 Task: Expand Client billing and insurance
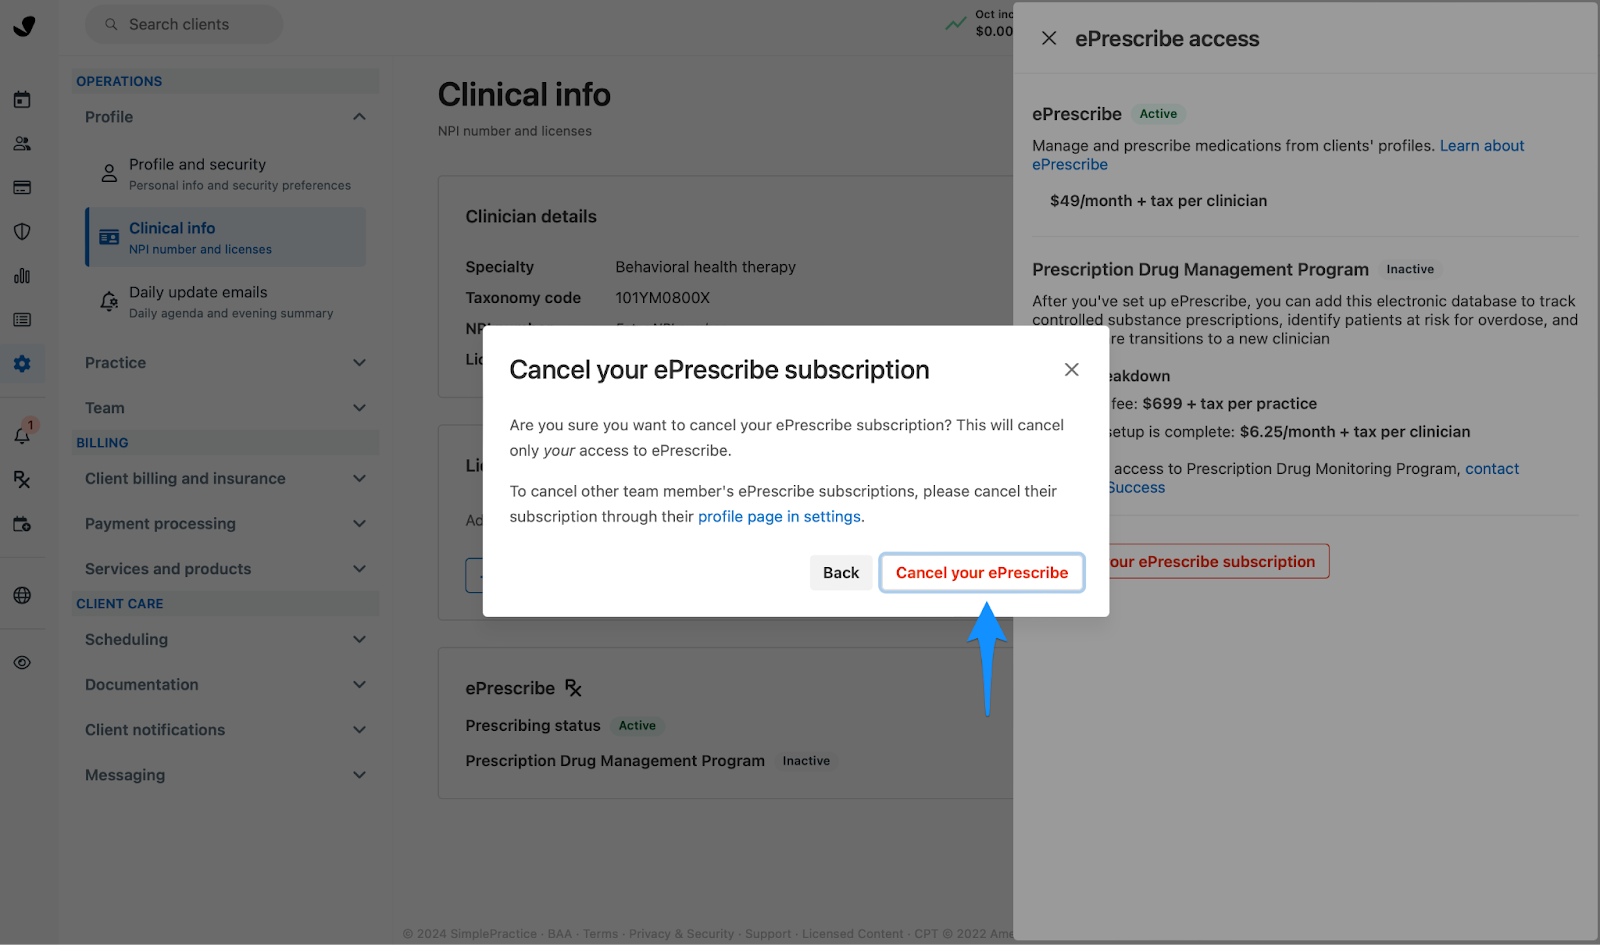tap(359, 478)
